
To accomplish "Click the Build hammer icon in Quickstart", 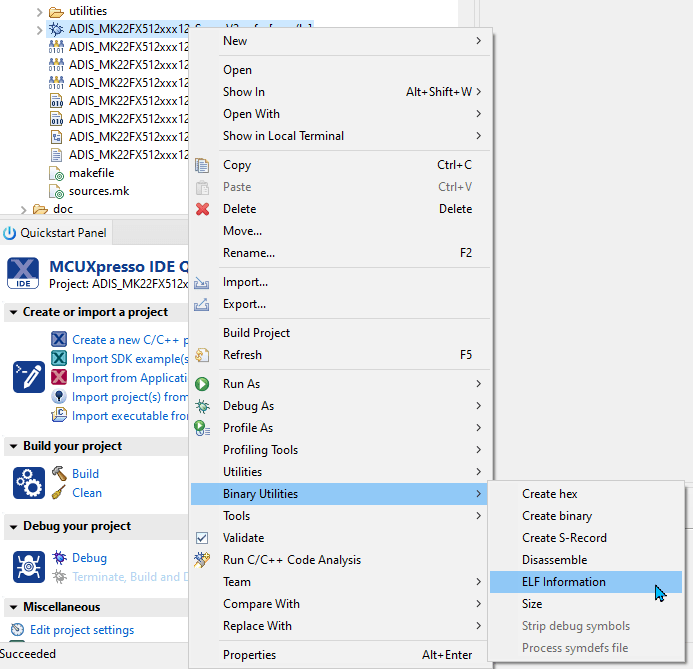I will [59, 474].
